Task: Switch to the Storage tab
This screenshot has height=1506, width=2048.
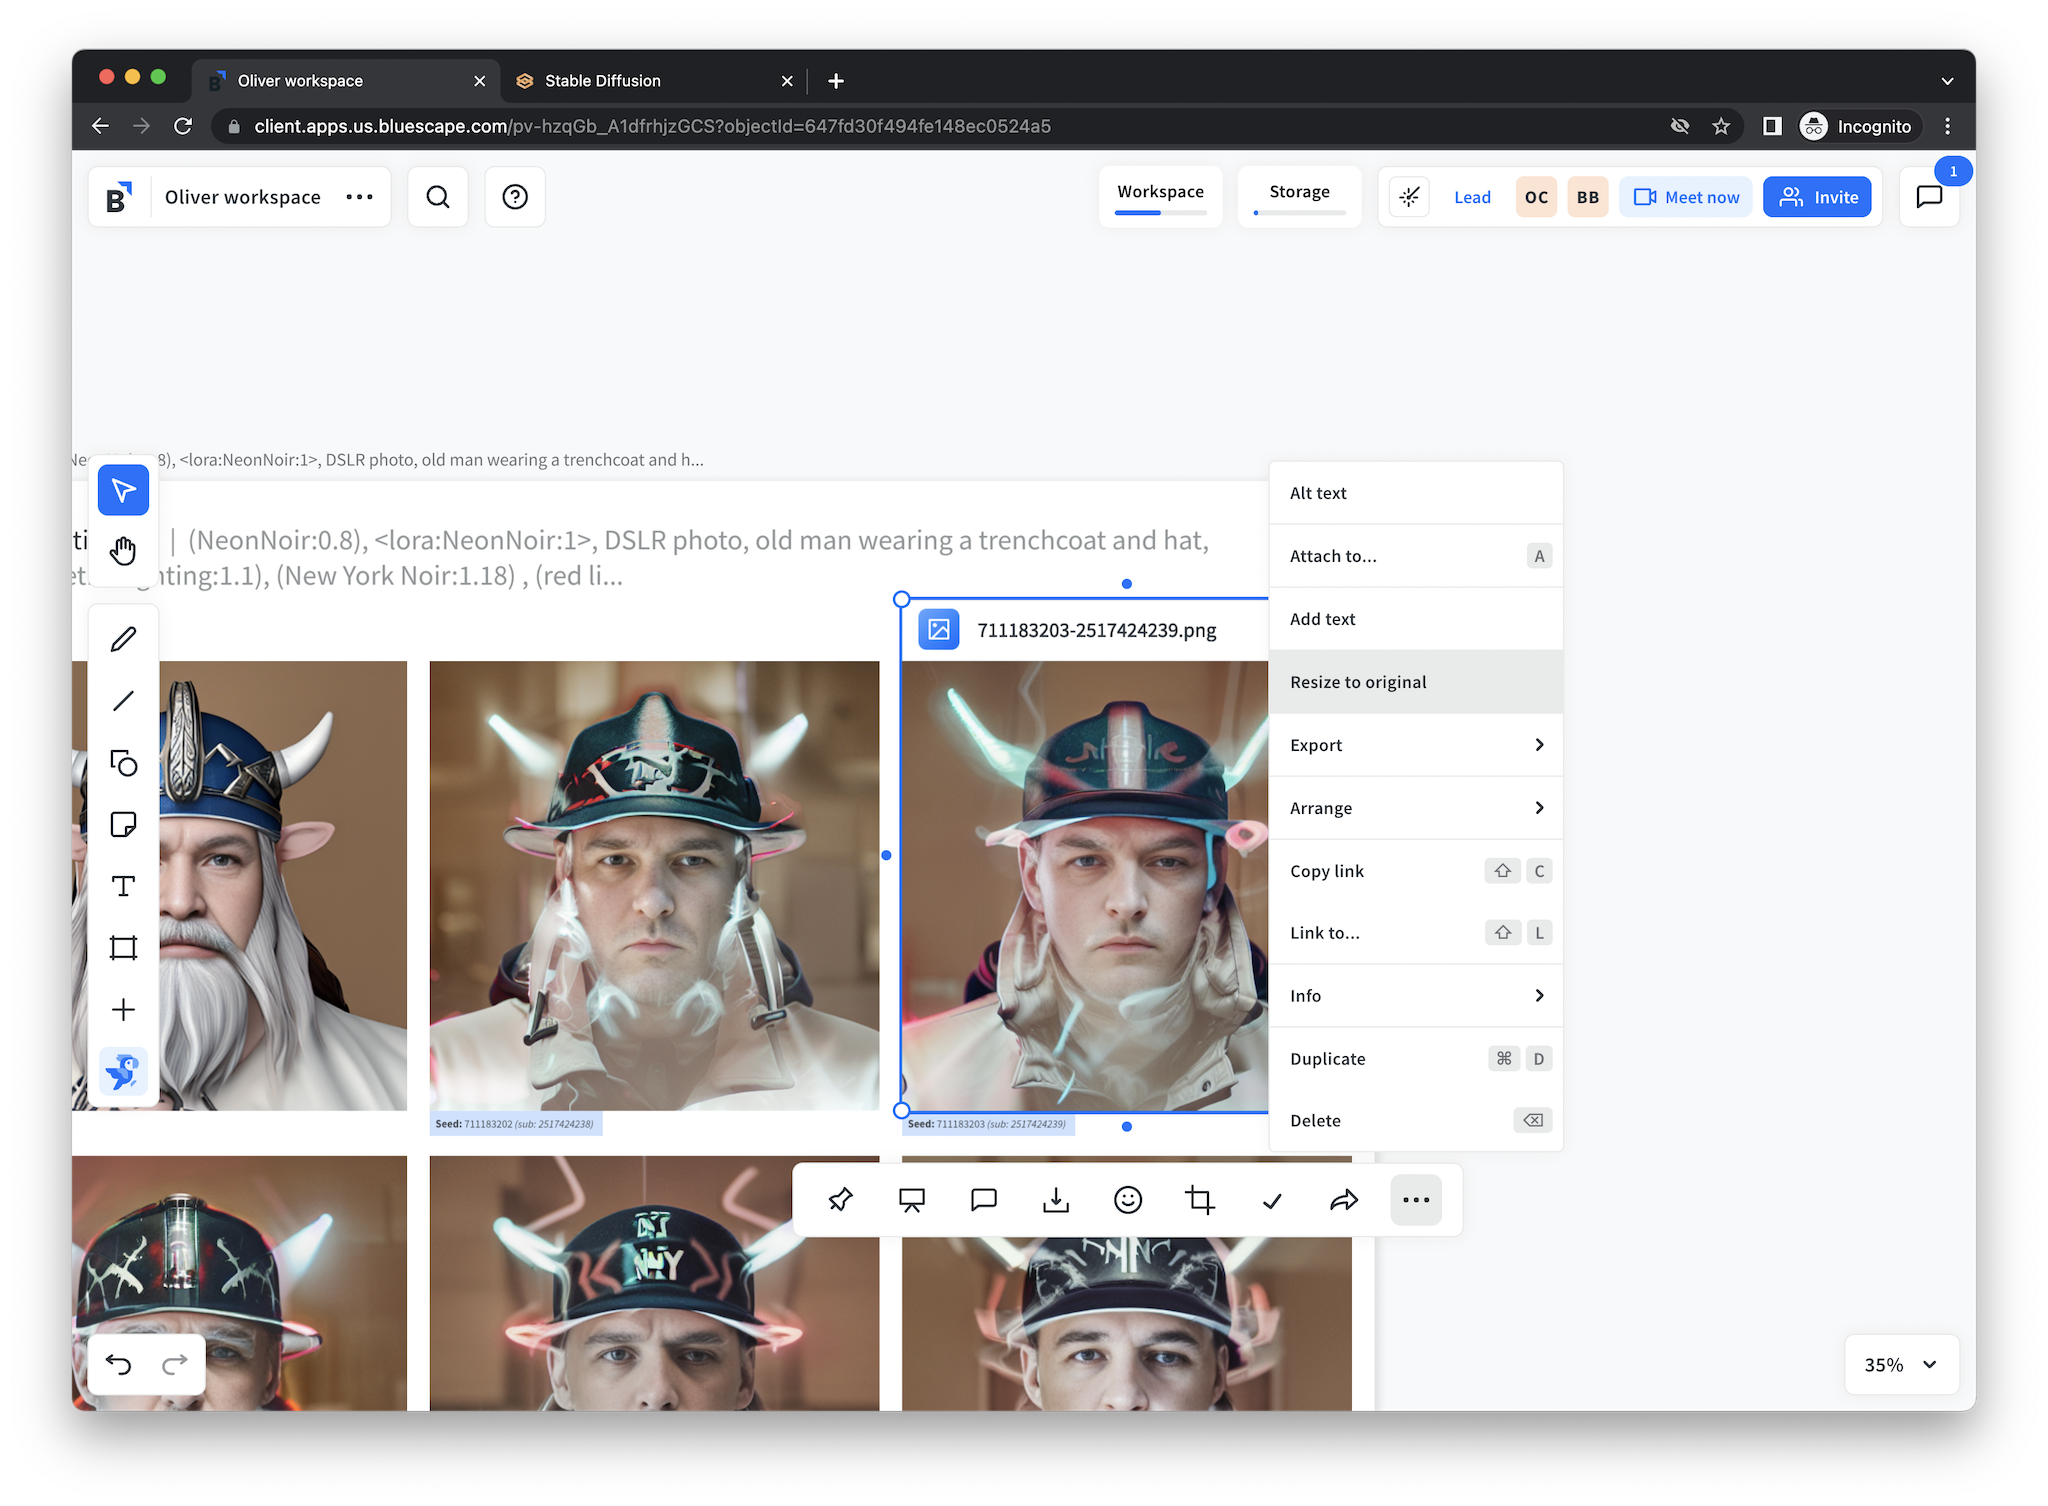Action: (1299, 192)
